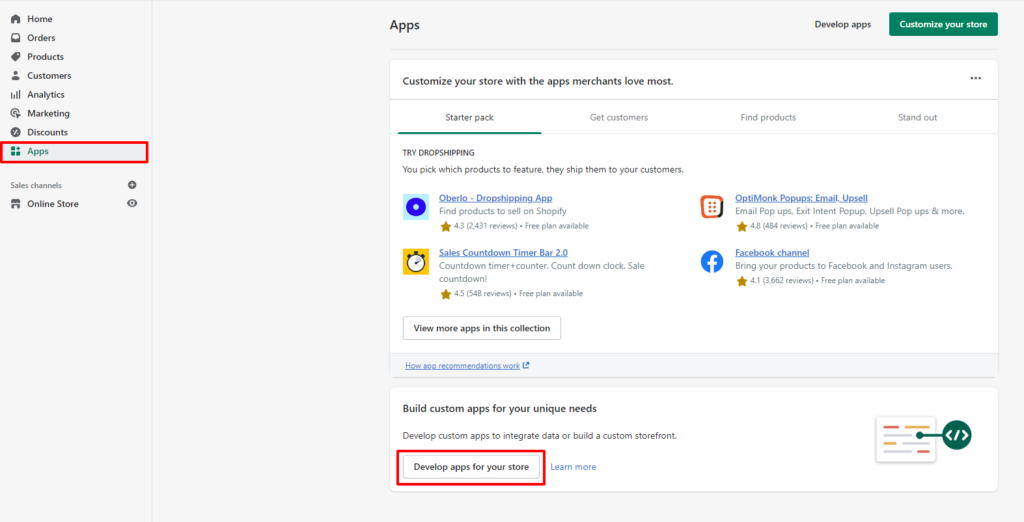Click the Oberlo app icon
Image resolution: width=1024 pixels, height=522 pixels.
[416, 207]
